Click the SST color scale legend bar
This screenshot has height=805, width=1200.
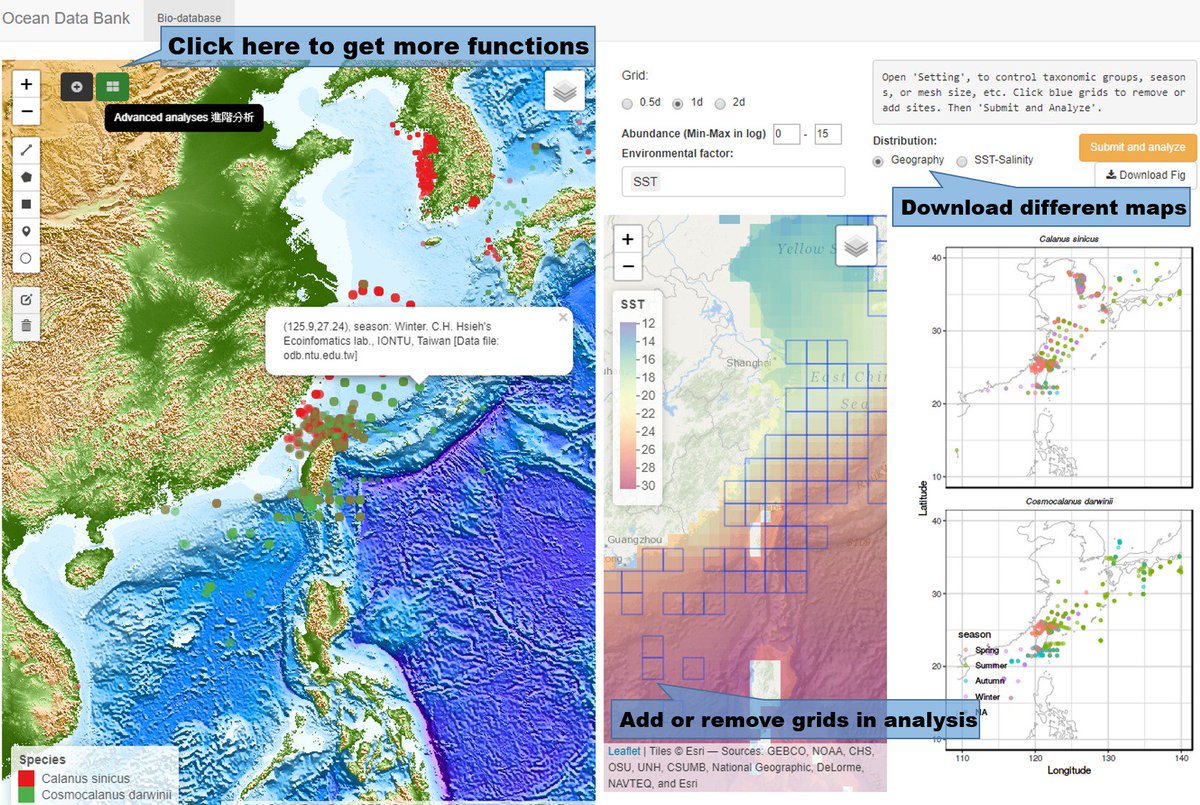(626, 403)
